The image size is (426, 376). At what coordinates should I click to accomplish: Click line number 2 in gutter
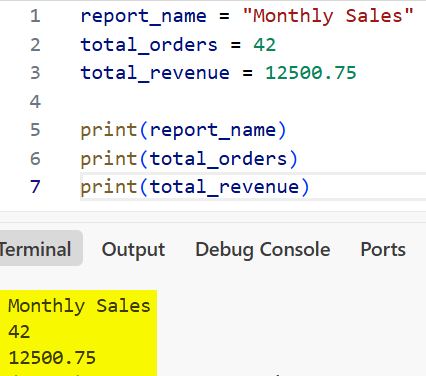(x=35, y=45)
